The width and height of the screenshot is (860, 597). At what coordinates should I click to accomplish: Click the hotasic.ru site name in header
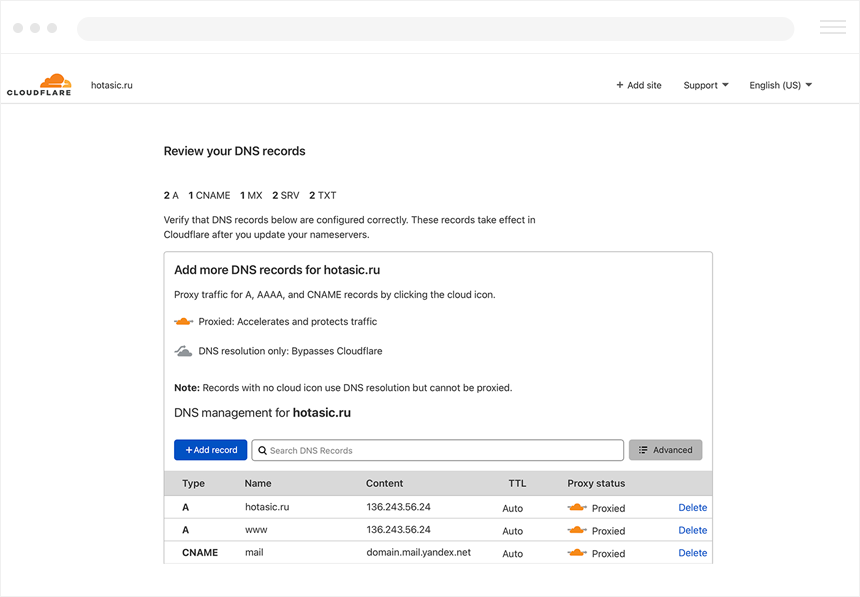(x=112, y=85)
